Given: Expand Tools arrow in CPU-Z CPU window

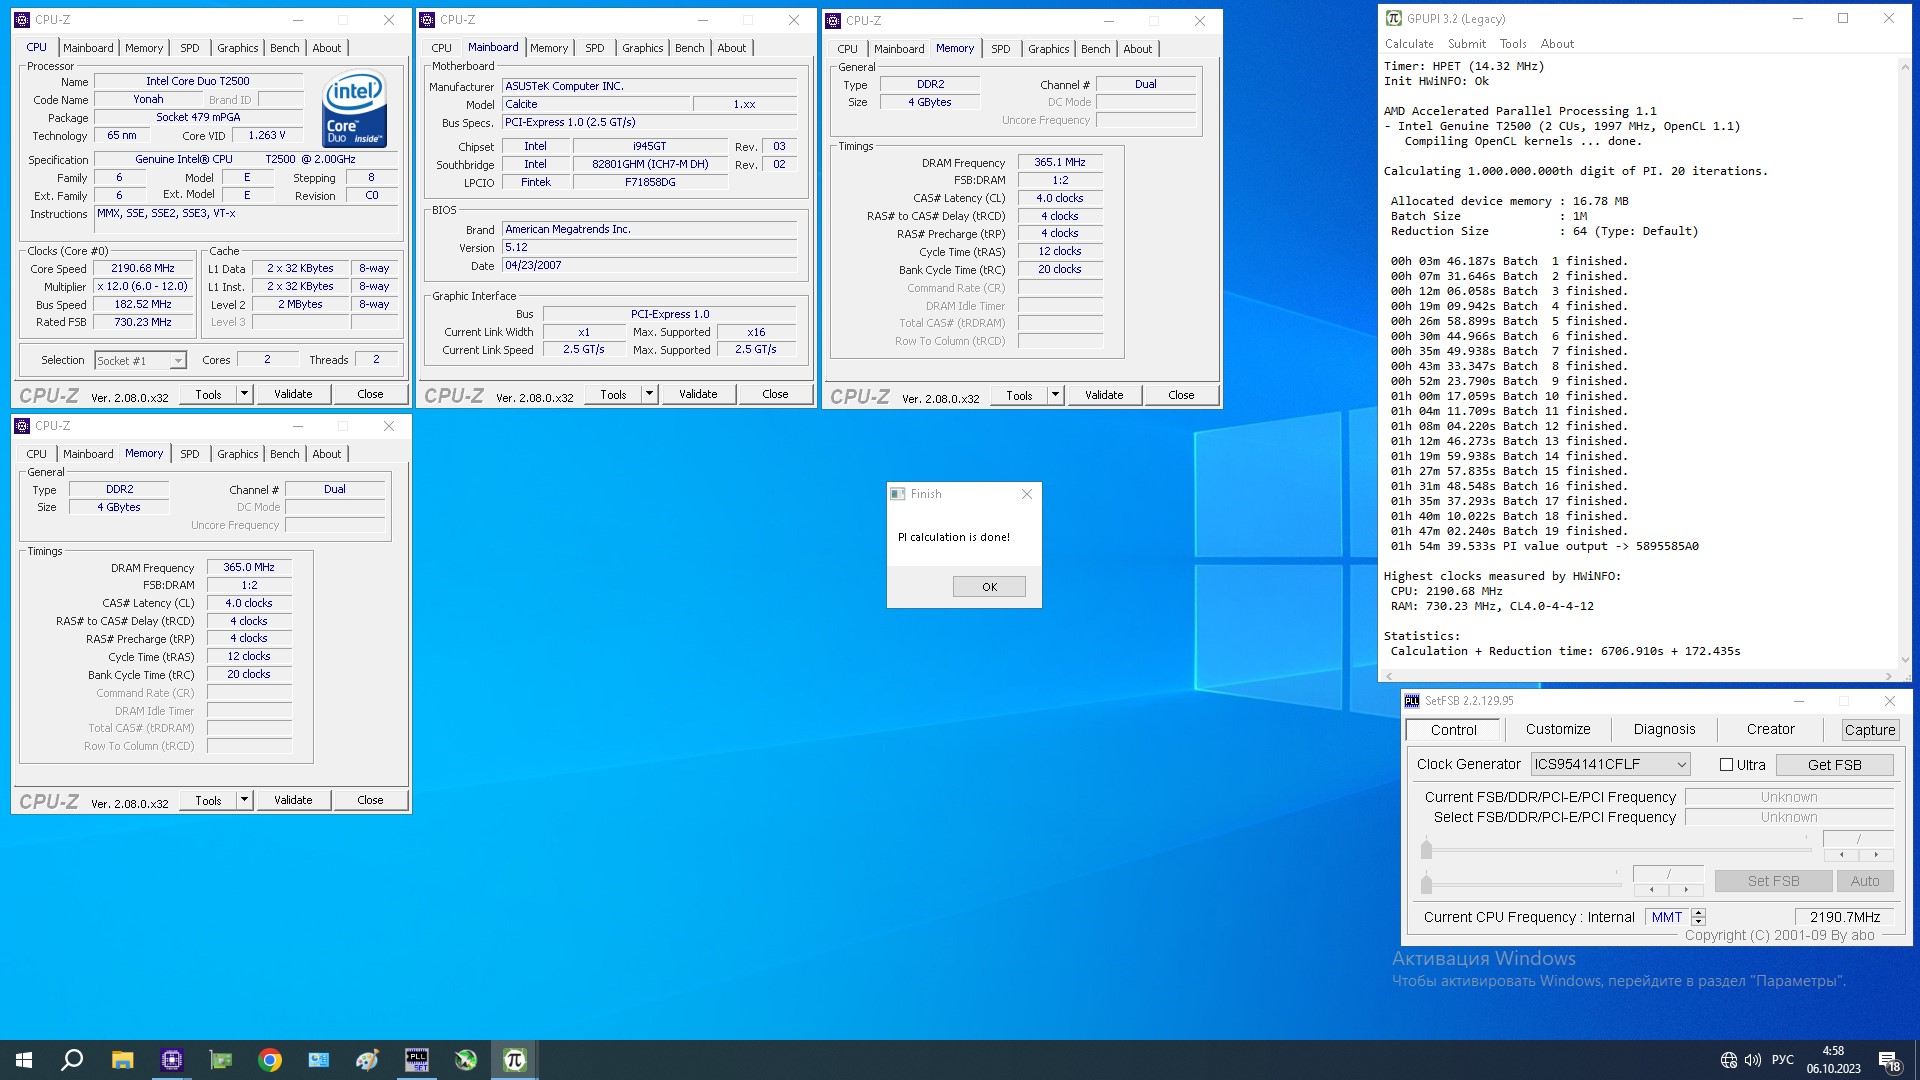Looking at the screenshot, I should (244, 394).
